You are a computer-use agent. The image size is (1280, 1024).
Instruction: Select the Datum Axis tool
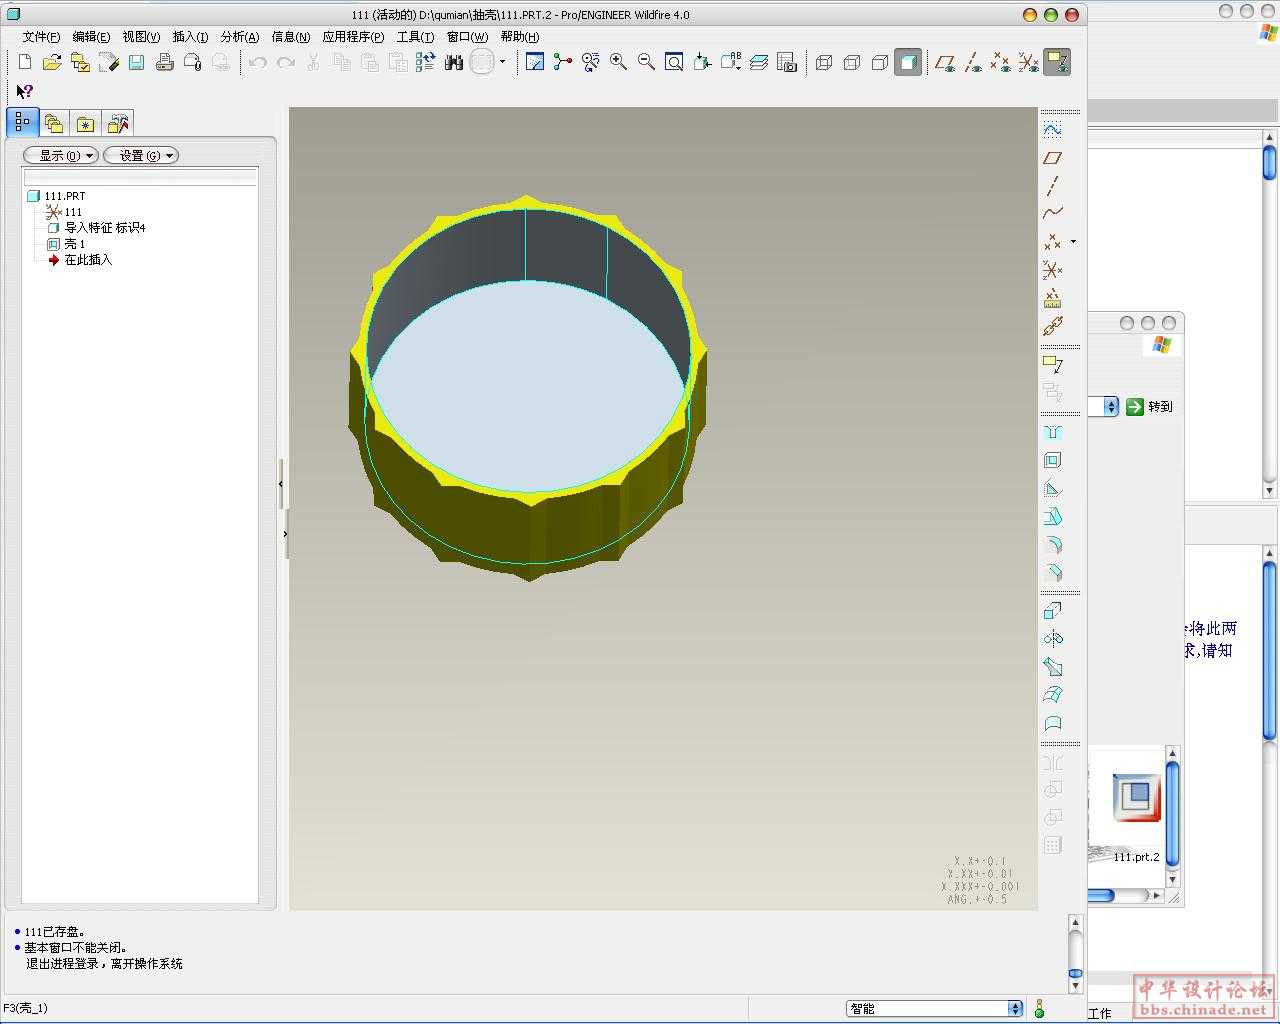click(x=1052, y=185)
